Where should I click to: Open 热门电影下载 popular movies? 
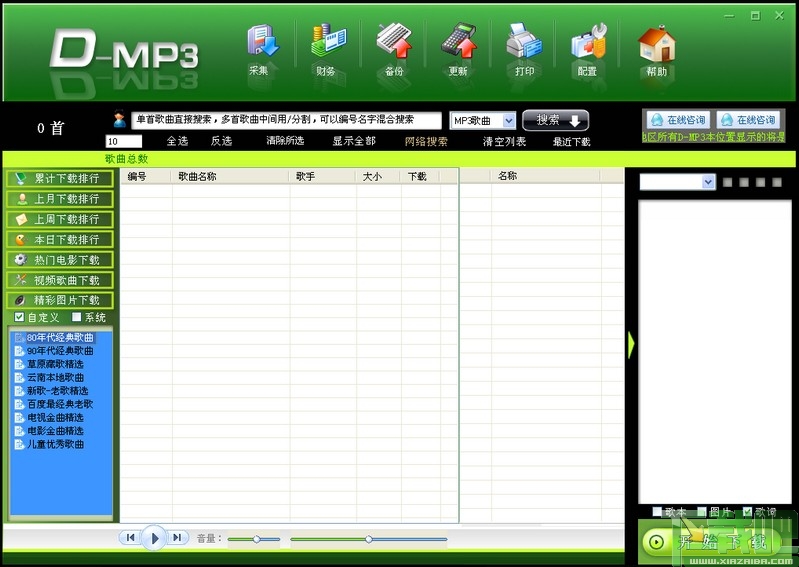60,260
